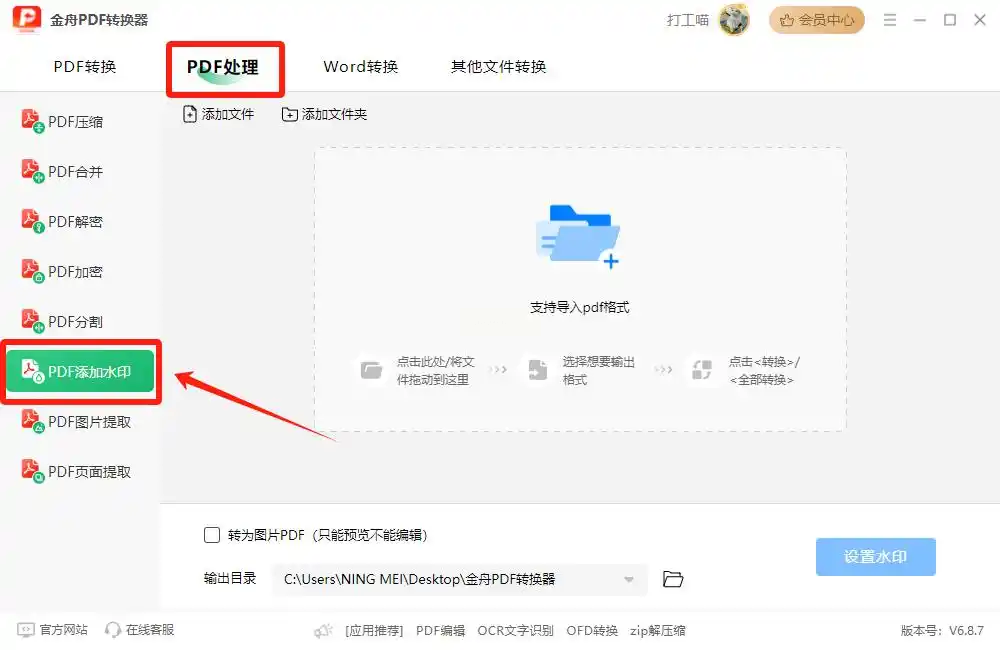
Task: Click the output directory path field
Action: coord(459,579)
